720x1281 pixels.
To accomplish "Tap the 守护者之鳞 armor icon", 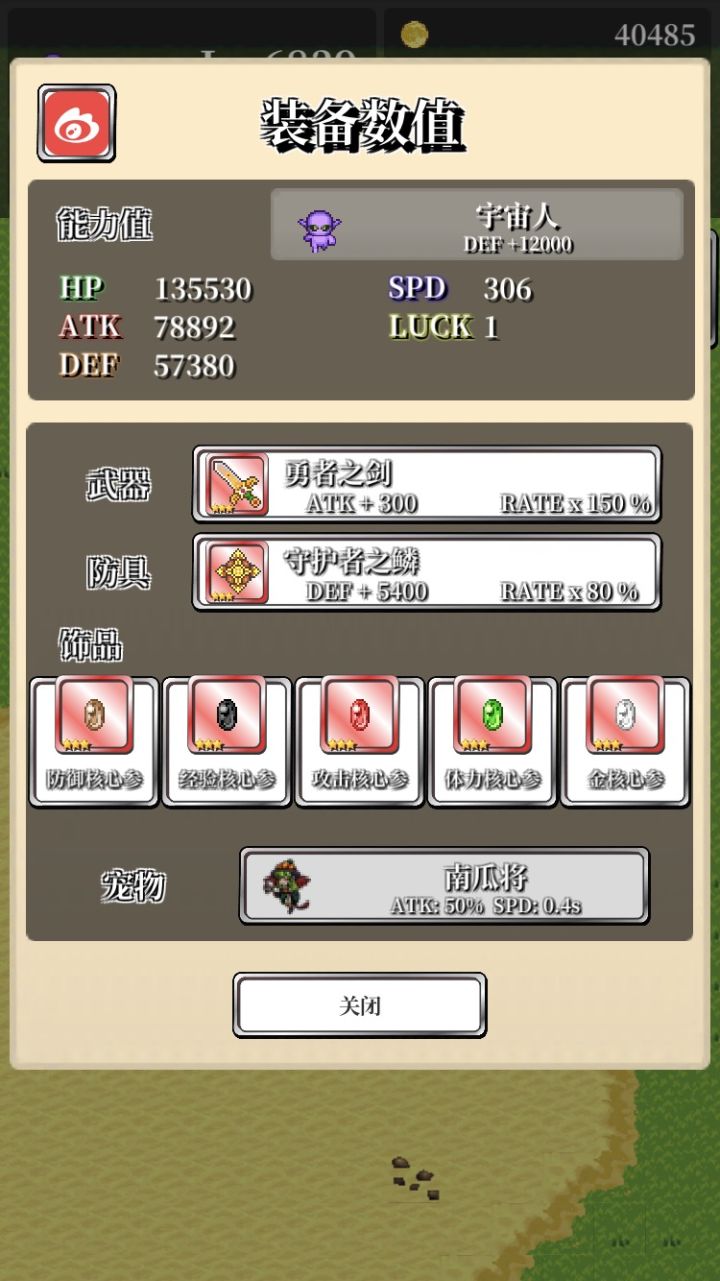I will (238, 573).
